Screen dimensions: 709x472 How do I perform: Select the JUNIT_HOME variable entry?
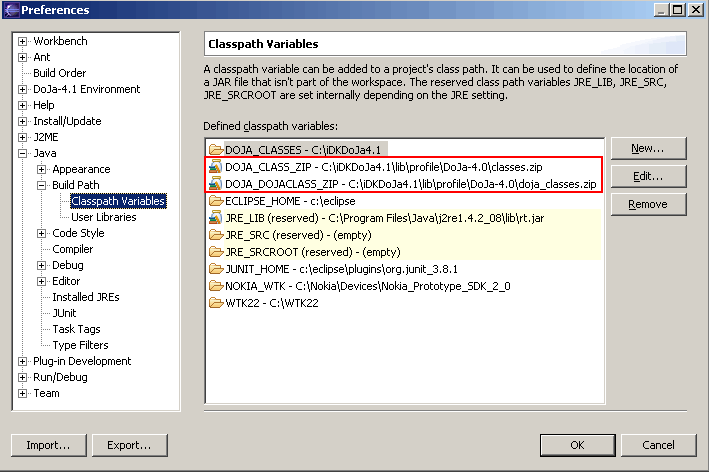click(341, 269)
